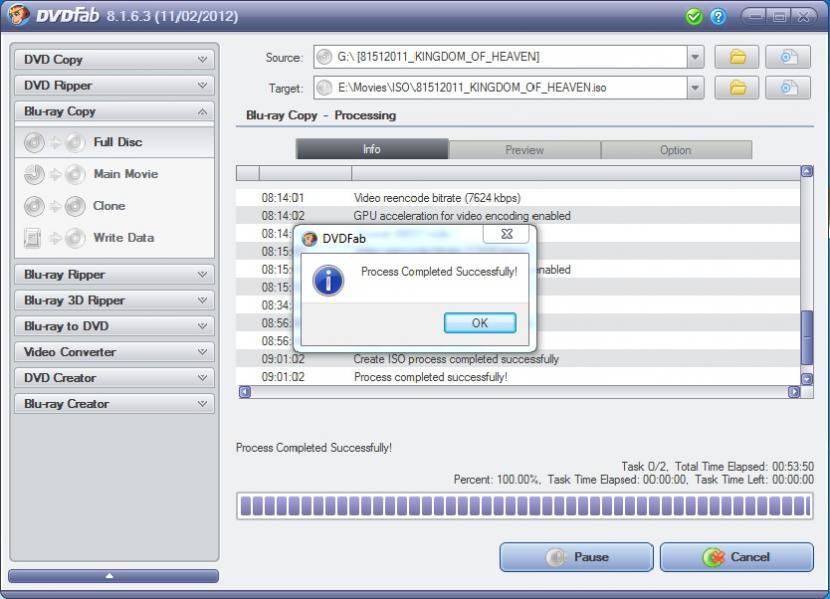This screenshot has width=830, height=599.
Task: Choose target ISO image icon button
Action: [788, 88]
